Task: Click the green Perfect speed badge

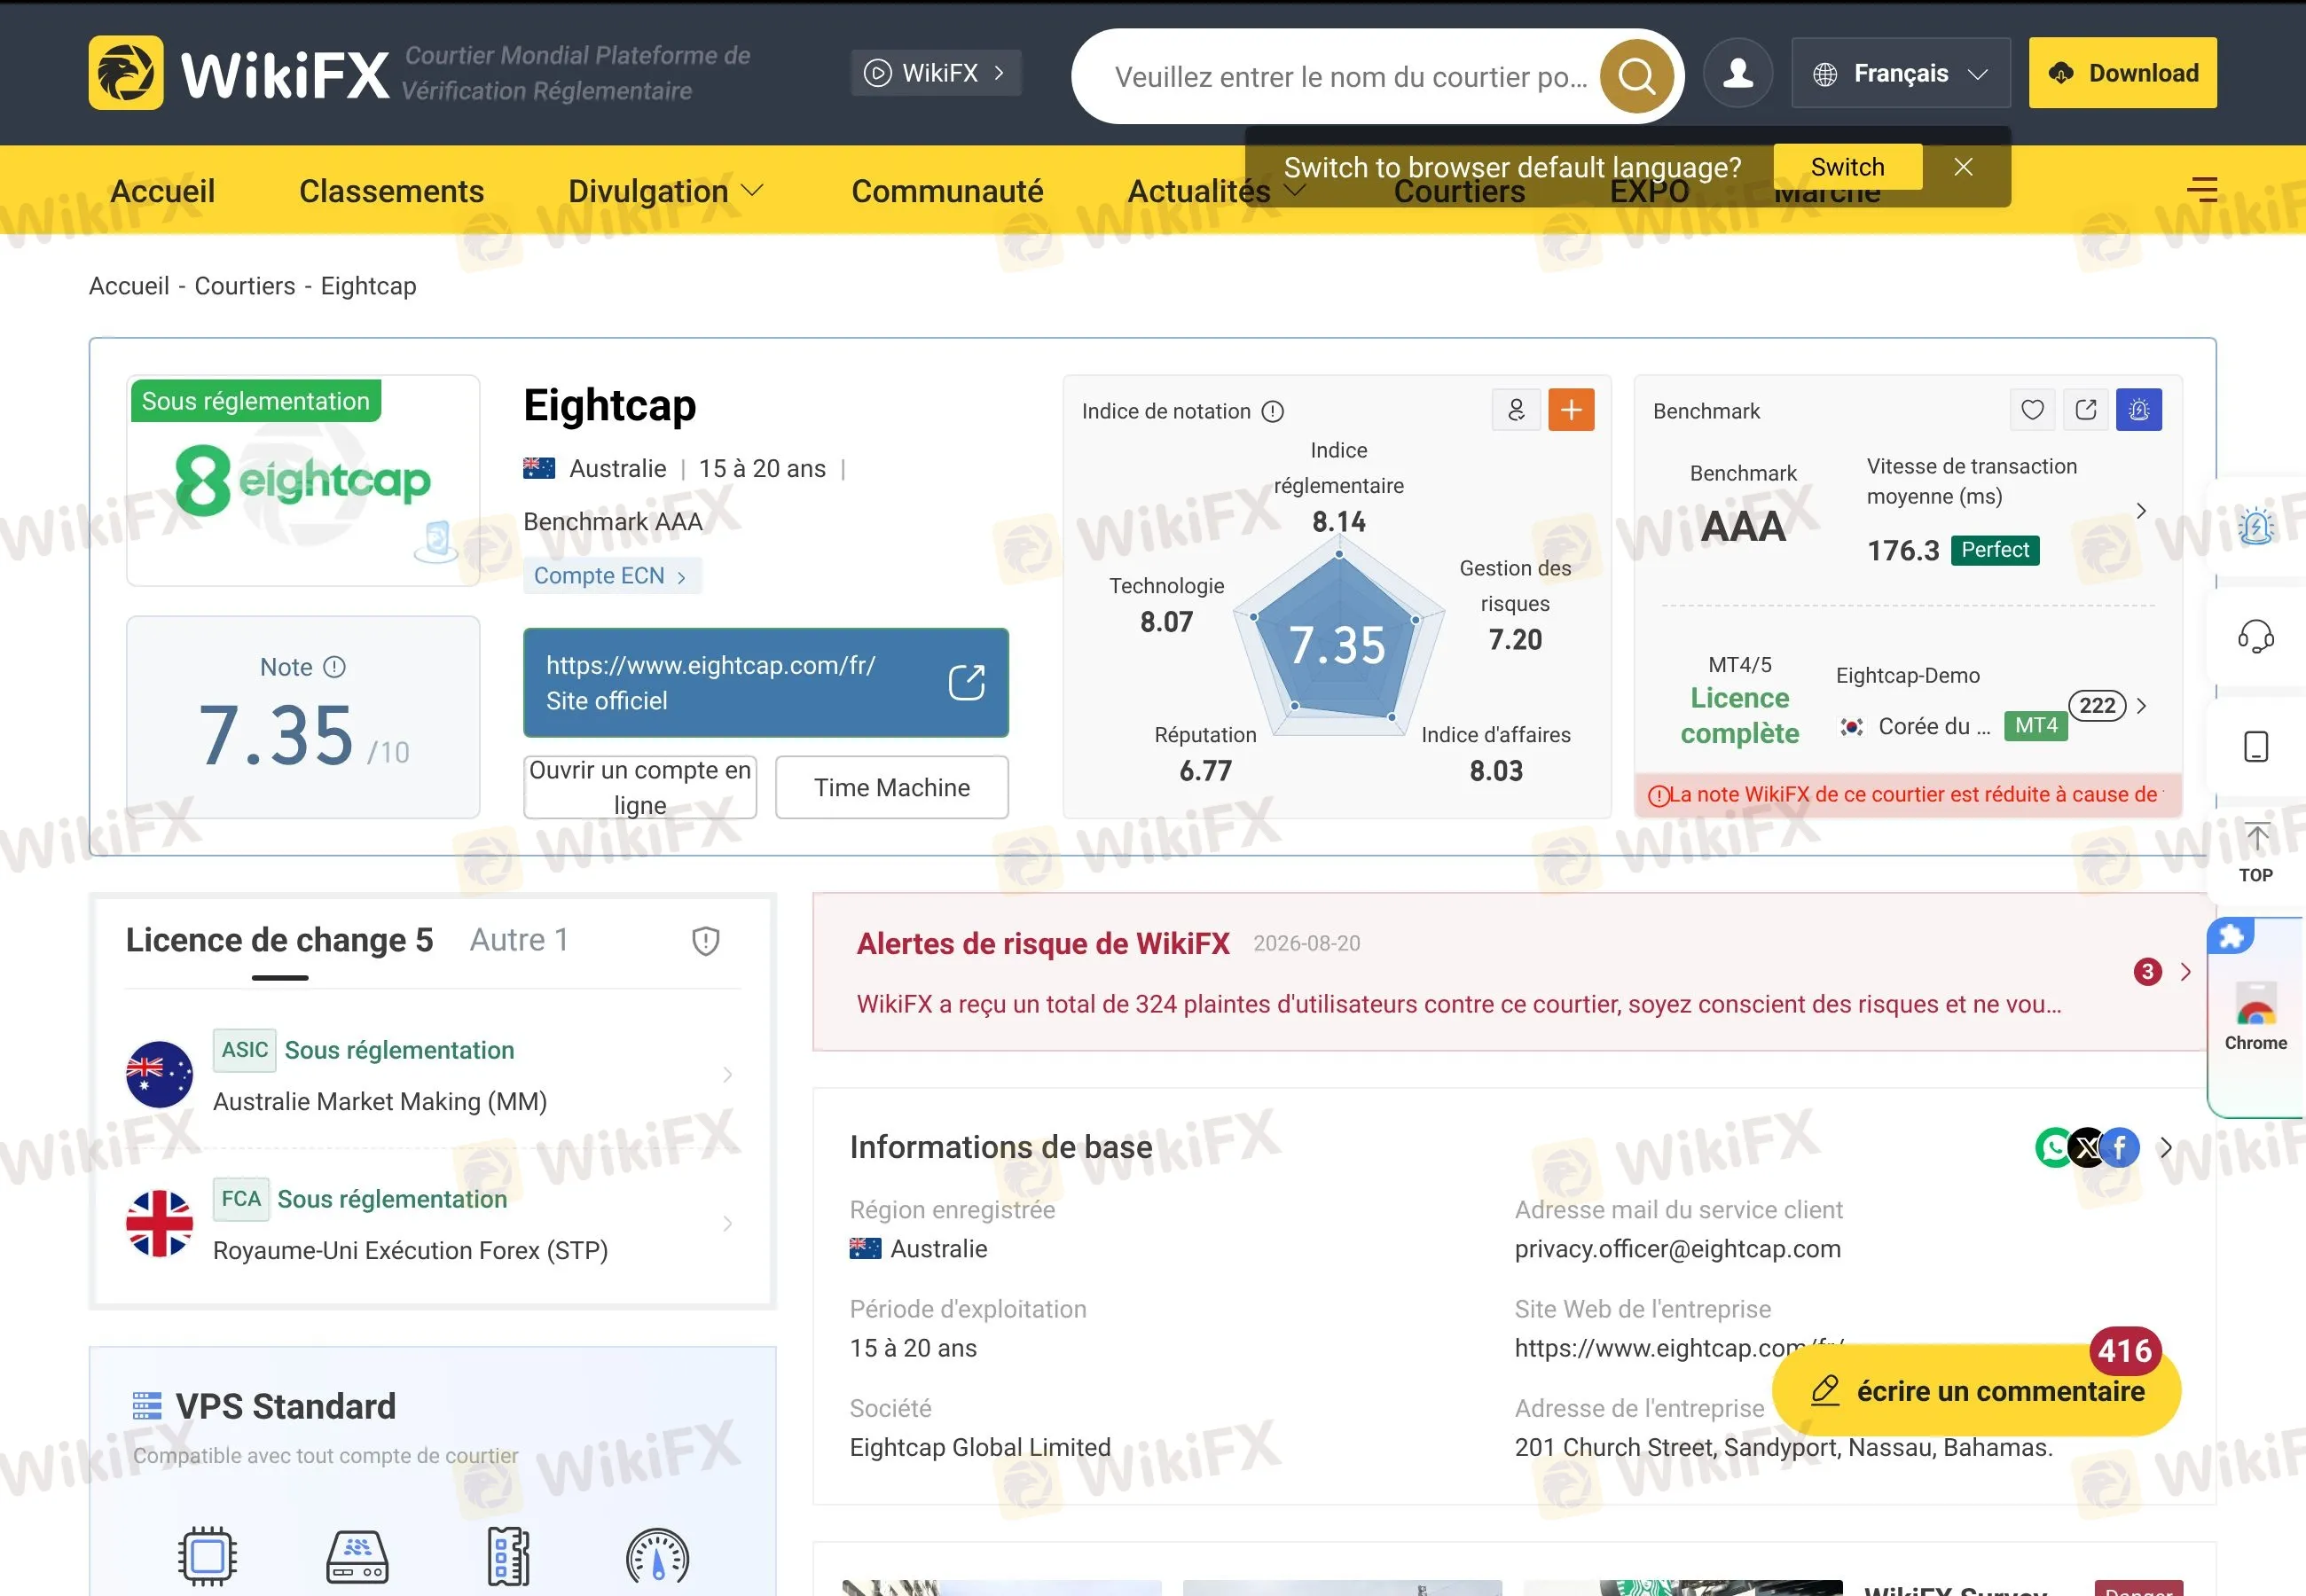Action: (x=1995, y=550)
